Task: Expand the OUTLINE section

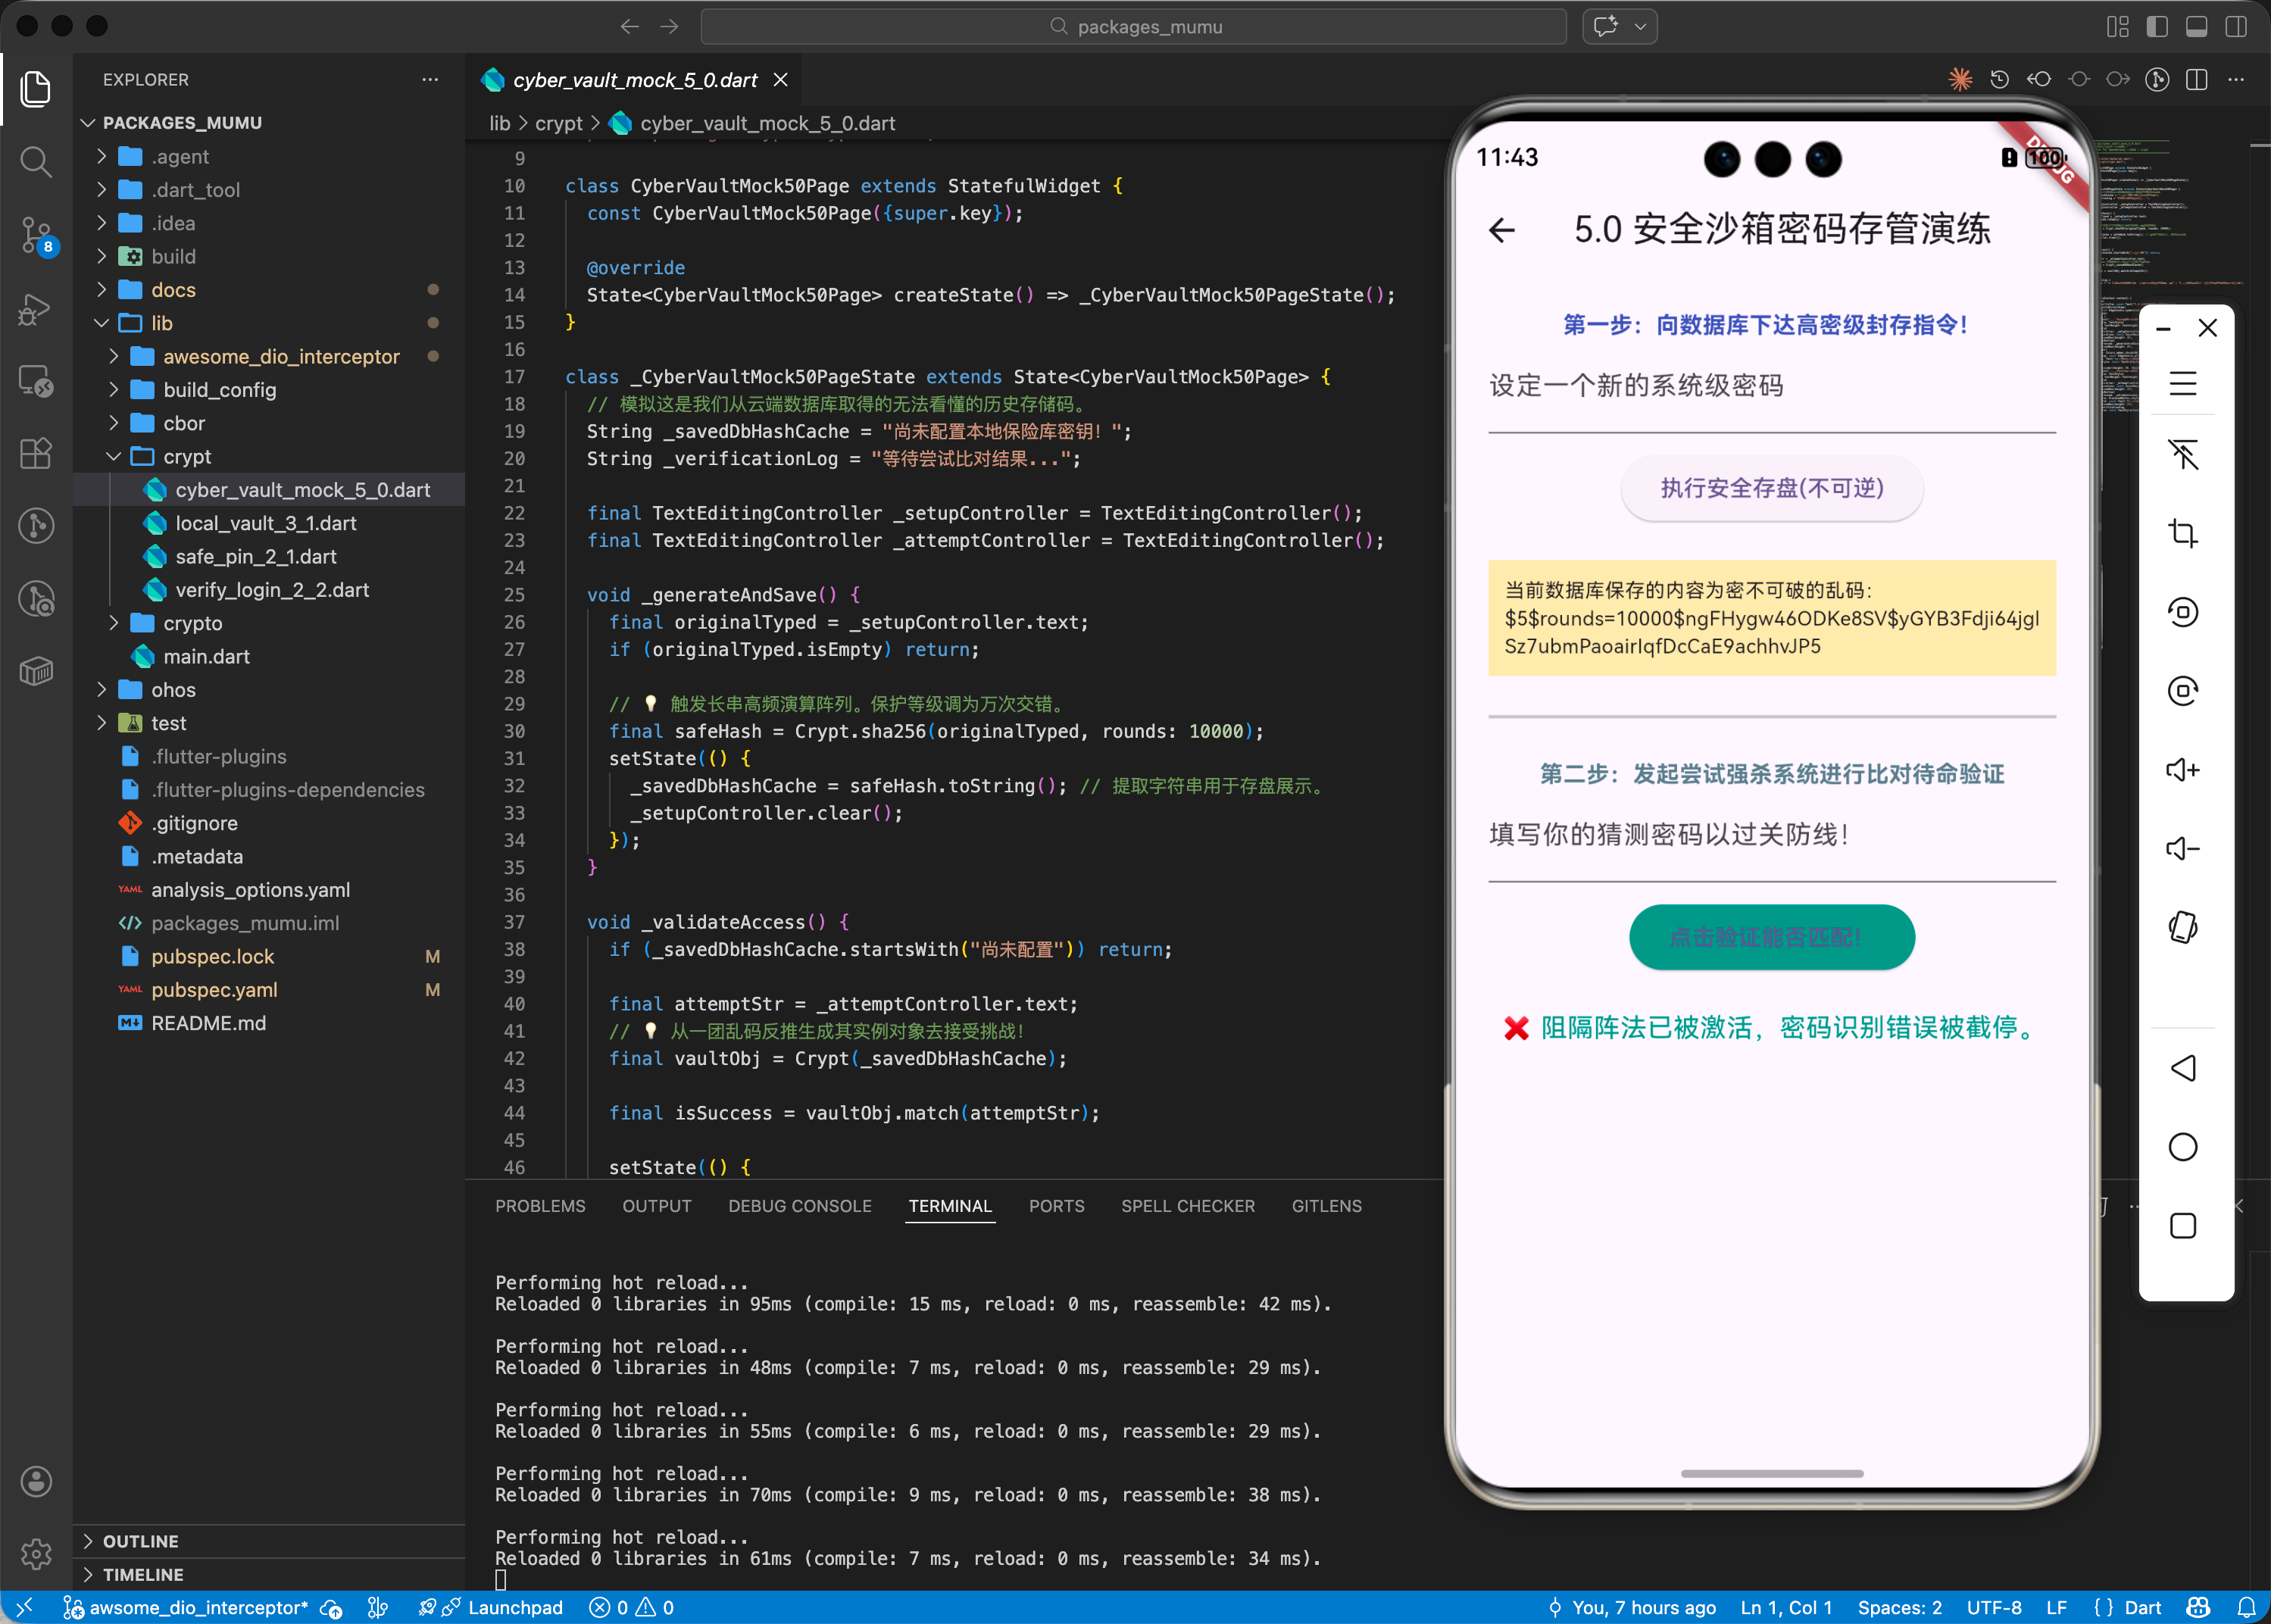Action: tap(140, 1541)
